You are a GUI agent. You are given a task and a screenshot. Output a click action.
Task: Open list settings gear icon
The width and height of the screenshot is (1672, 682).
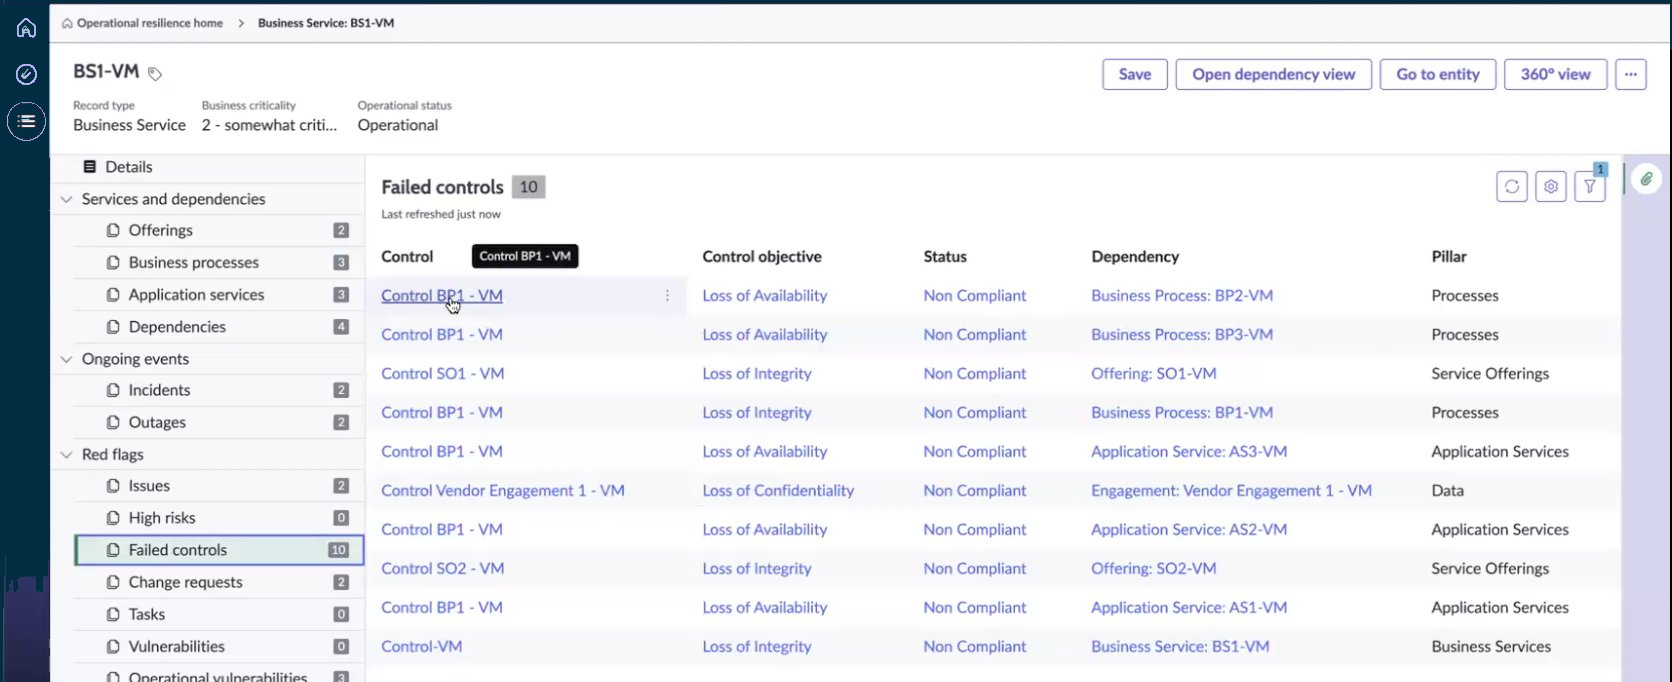(x=1550, y=186)
